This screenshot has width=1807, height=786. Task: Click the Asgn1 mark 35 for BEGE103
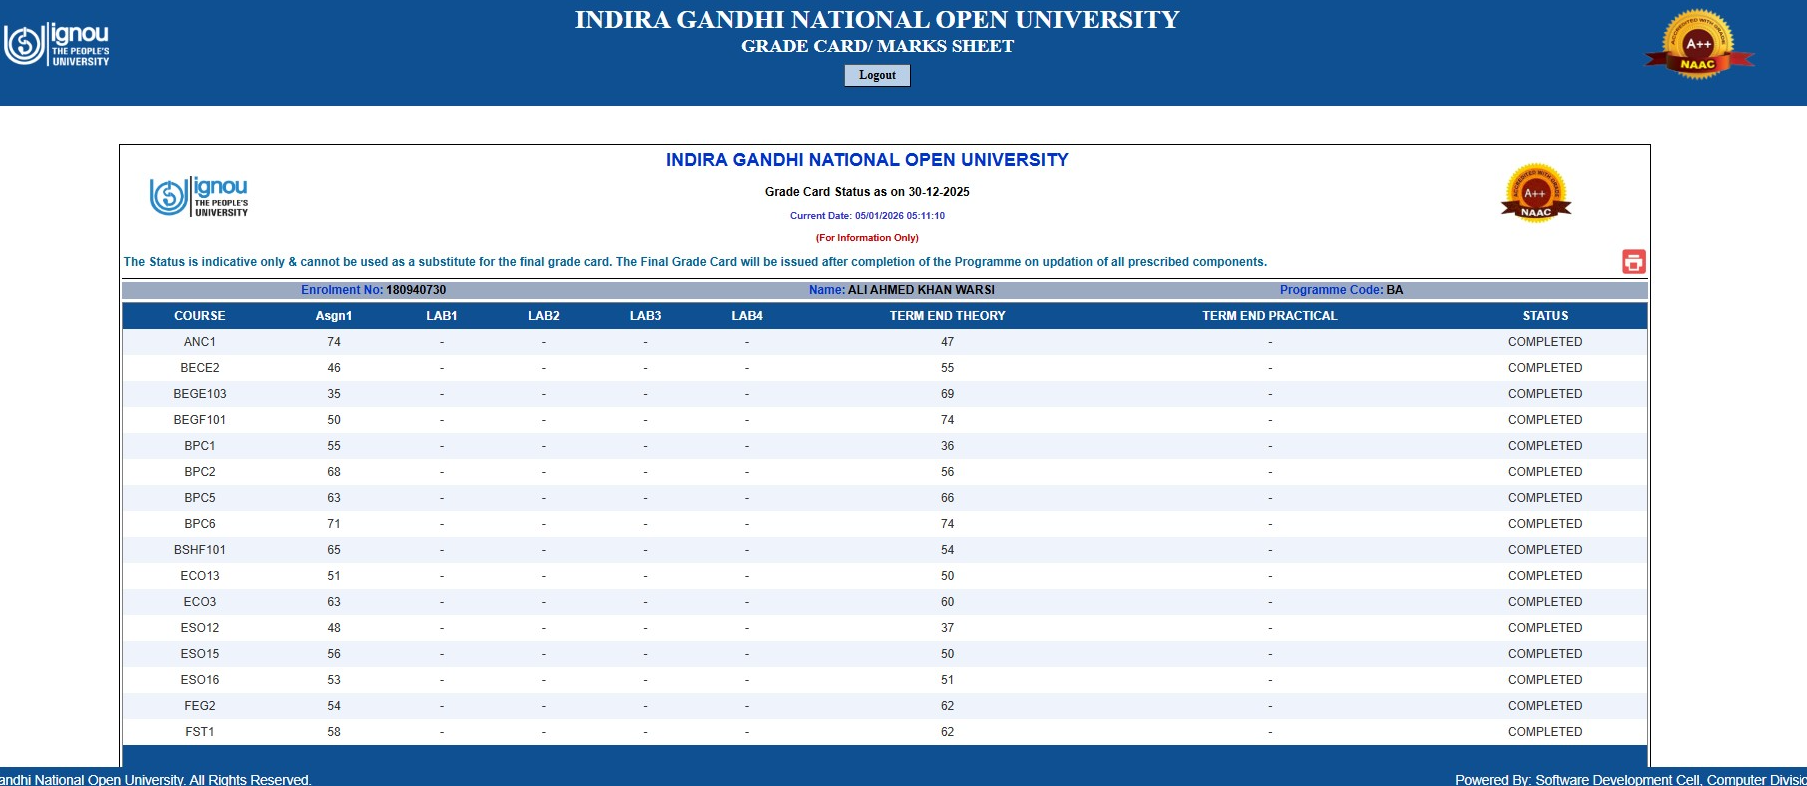(x=334, y=394)
